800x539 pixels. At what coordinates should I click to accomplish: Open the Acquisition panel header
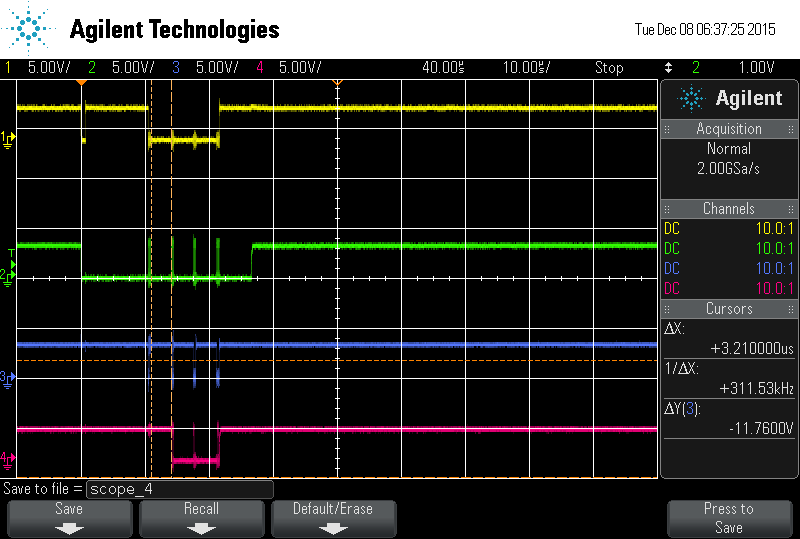pyautogui.click(x=729, y=129)
